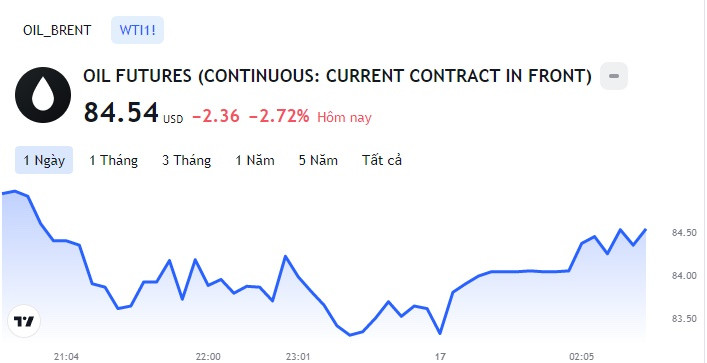Click the 23:01 time axis label

[298, 357]
